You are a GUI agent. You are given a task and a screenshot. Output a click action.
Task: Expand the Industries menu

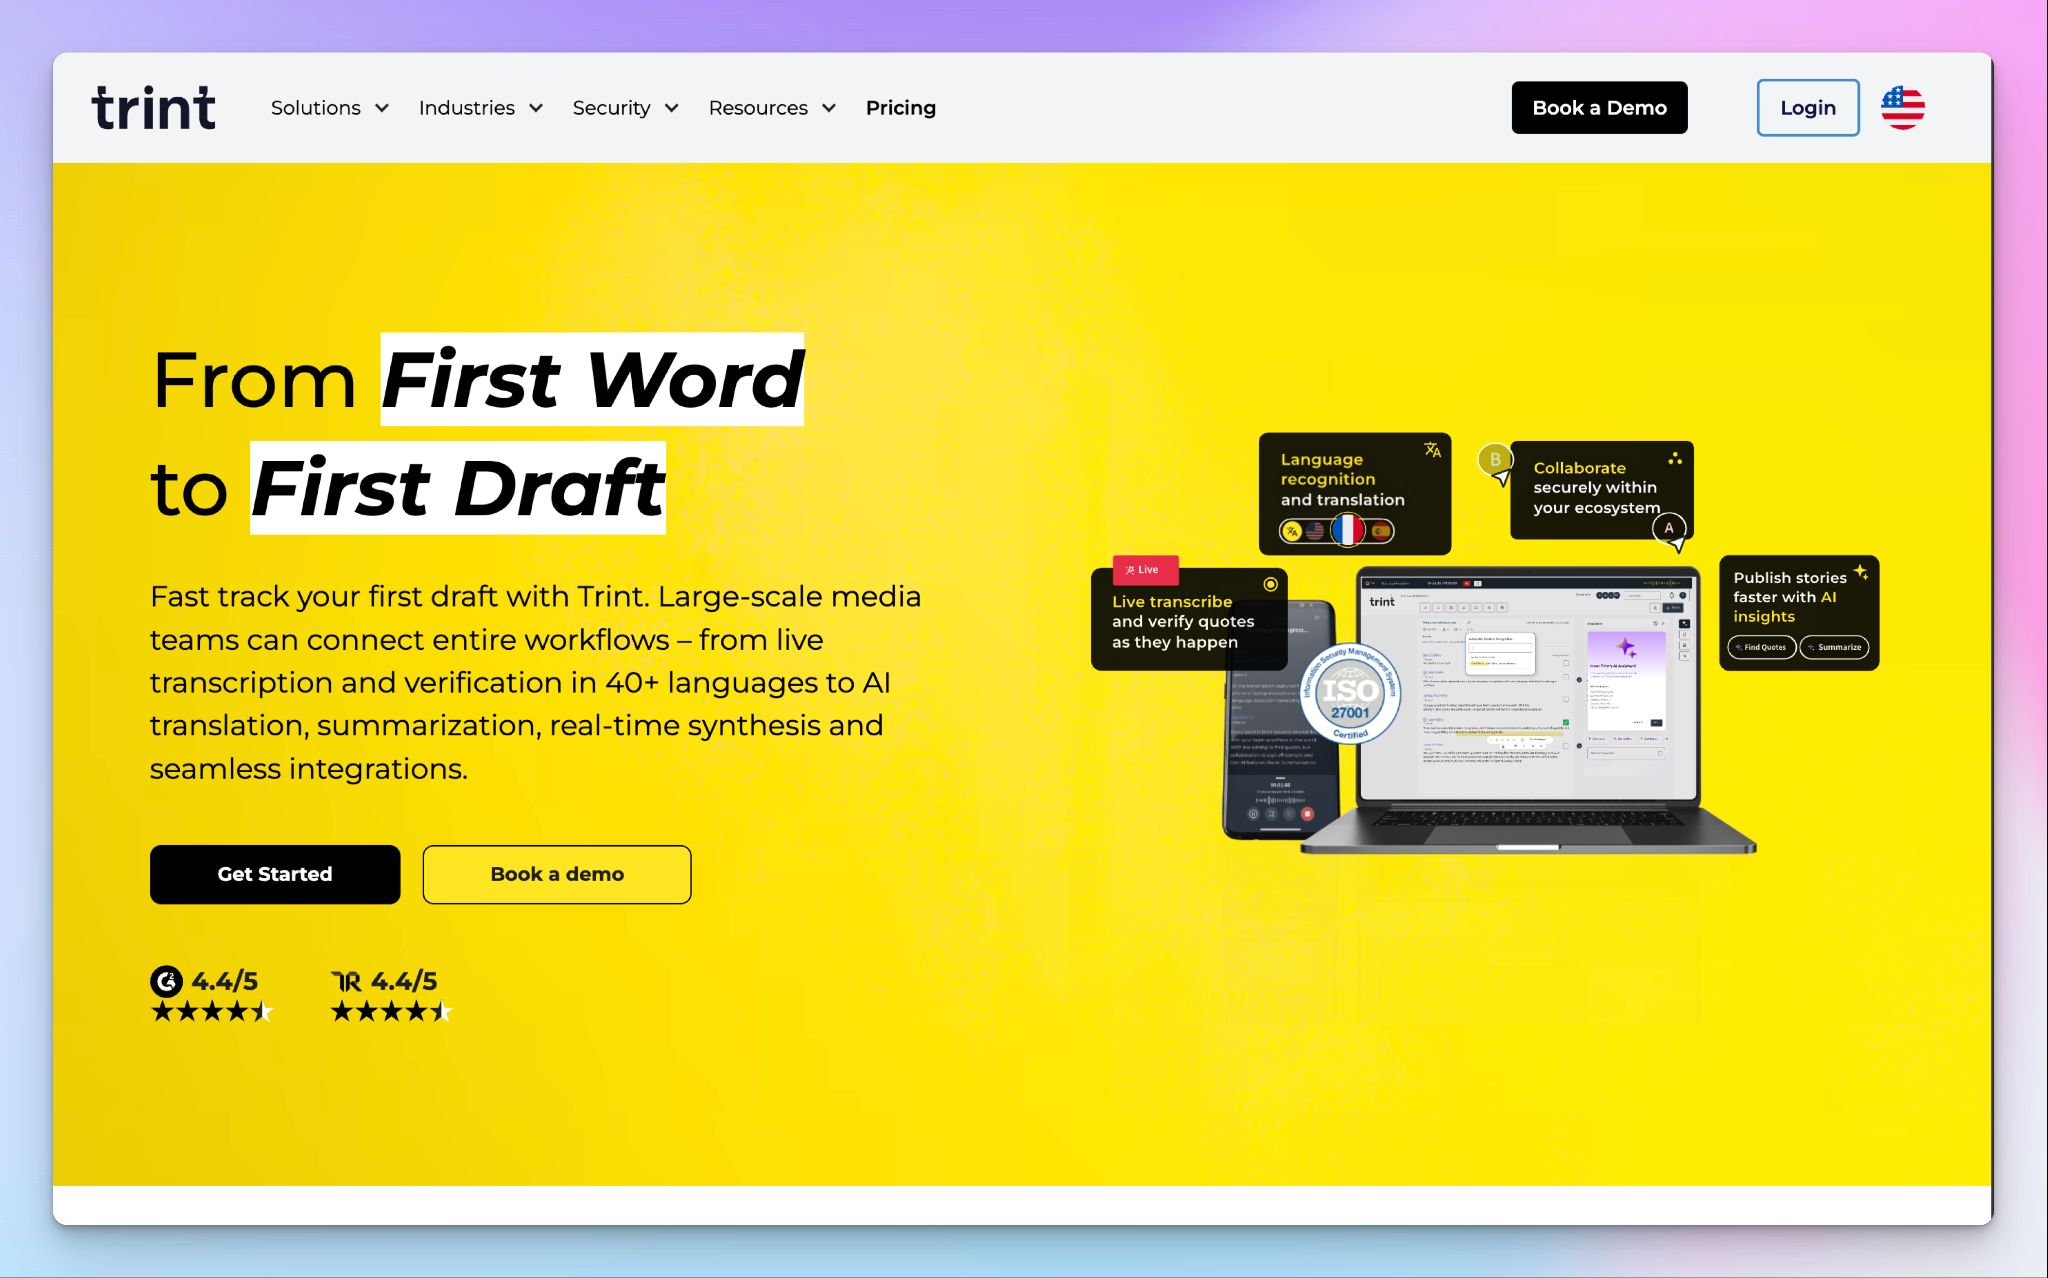480,108
